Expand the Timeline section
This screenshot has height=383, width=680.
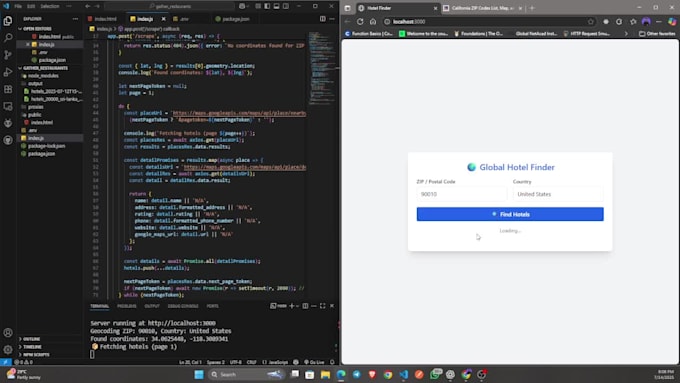click(x=32, y=347)
